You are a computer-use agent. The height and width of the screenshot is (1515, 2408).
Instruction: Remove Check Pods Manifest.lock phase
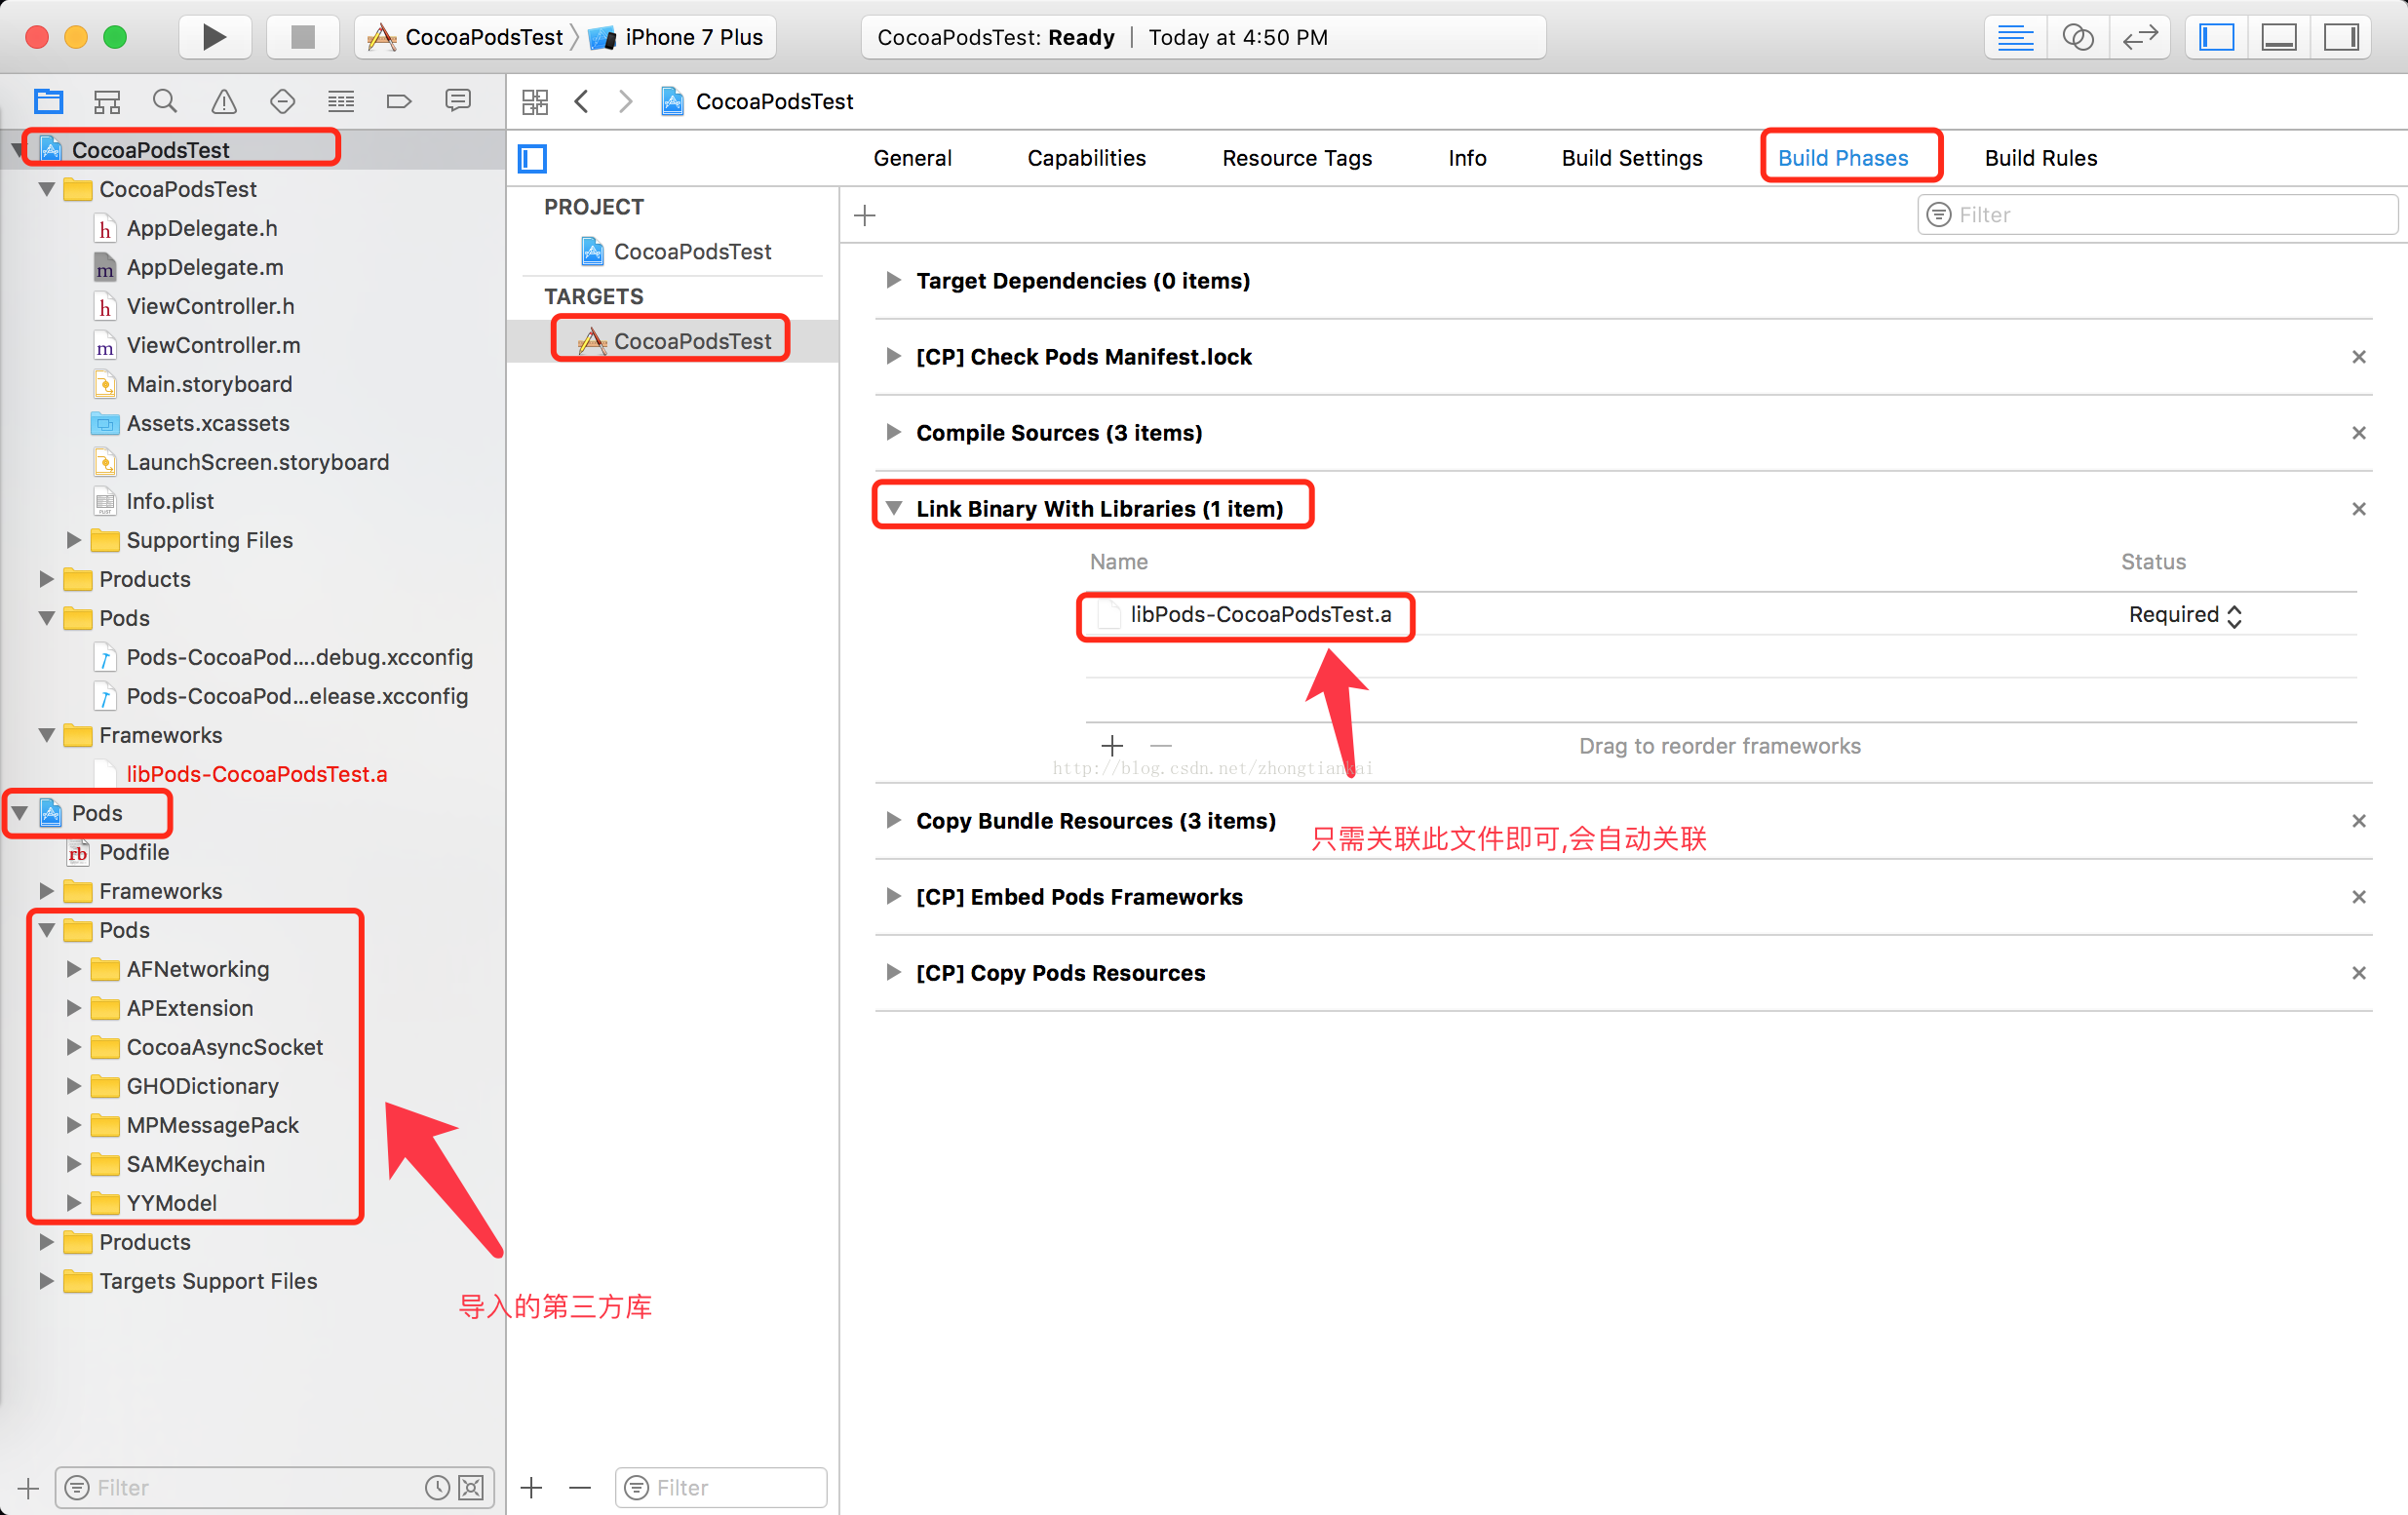[x=2359, y=357]
